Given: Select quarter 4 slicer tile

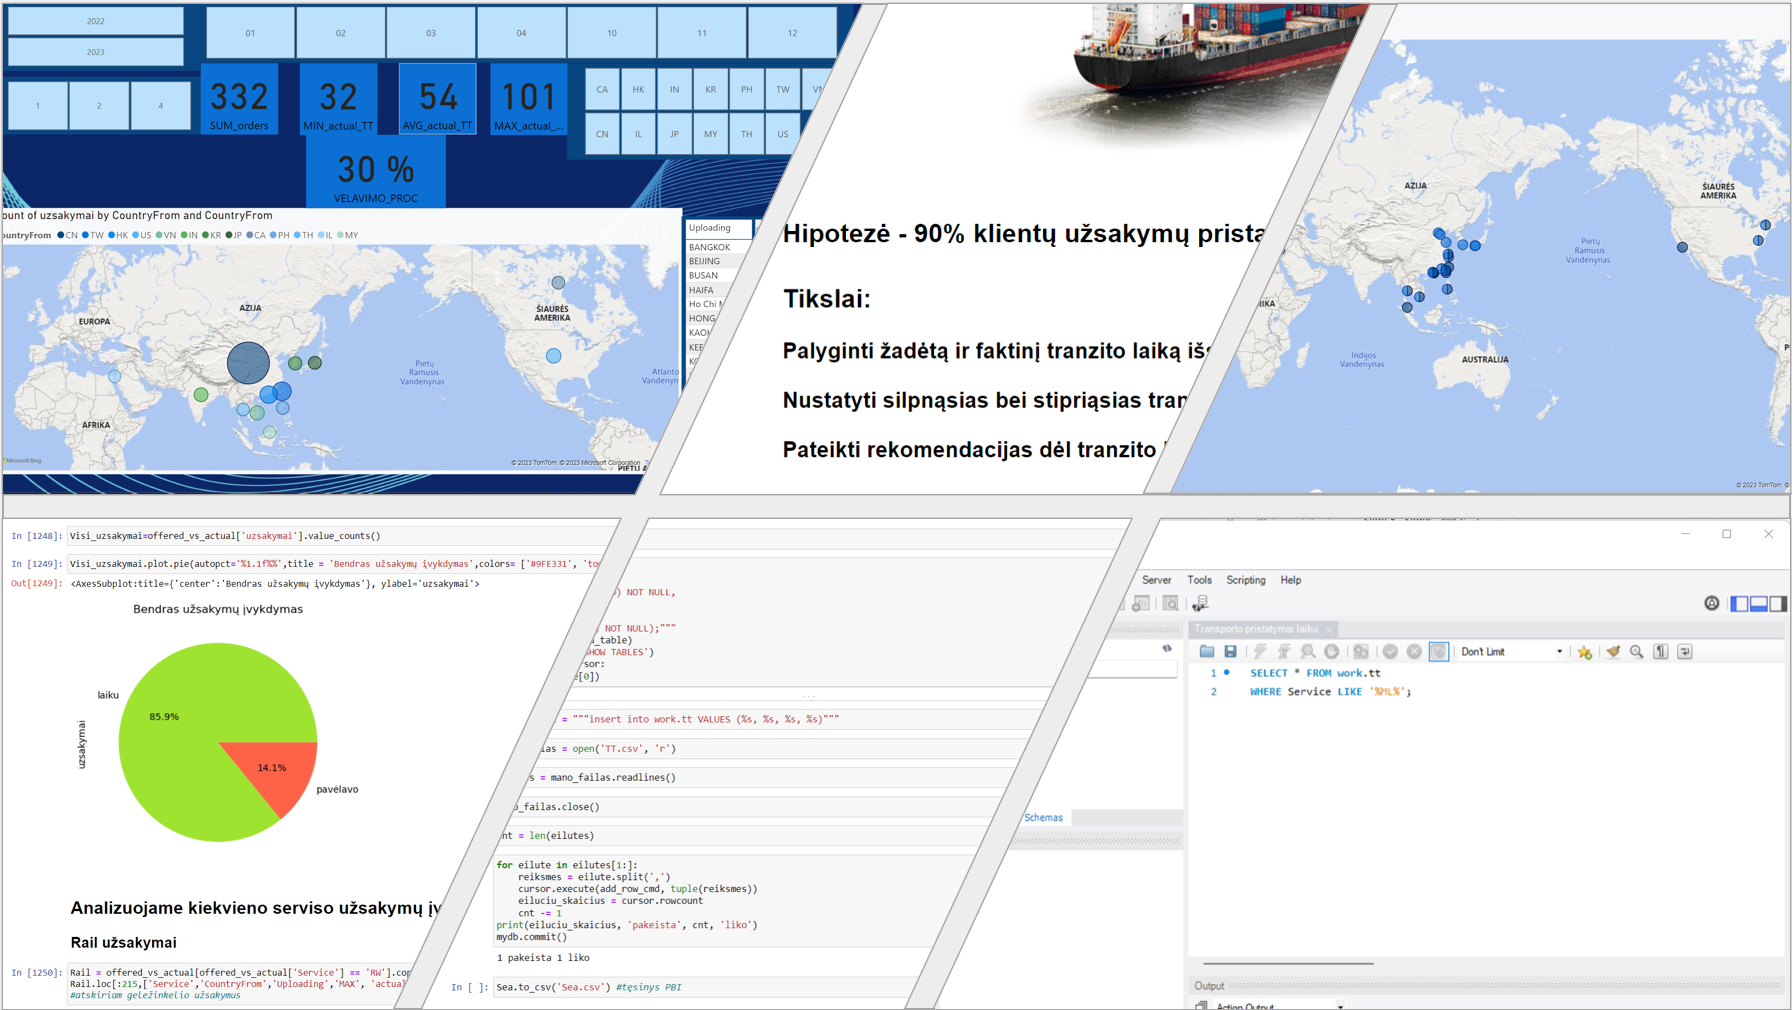Looking at the screenshot, I should click(160, 105).
